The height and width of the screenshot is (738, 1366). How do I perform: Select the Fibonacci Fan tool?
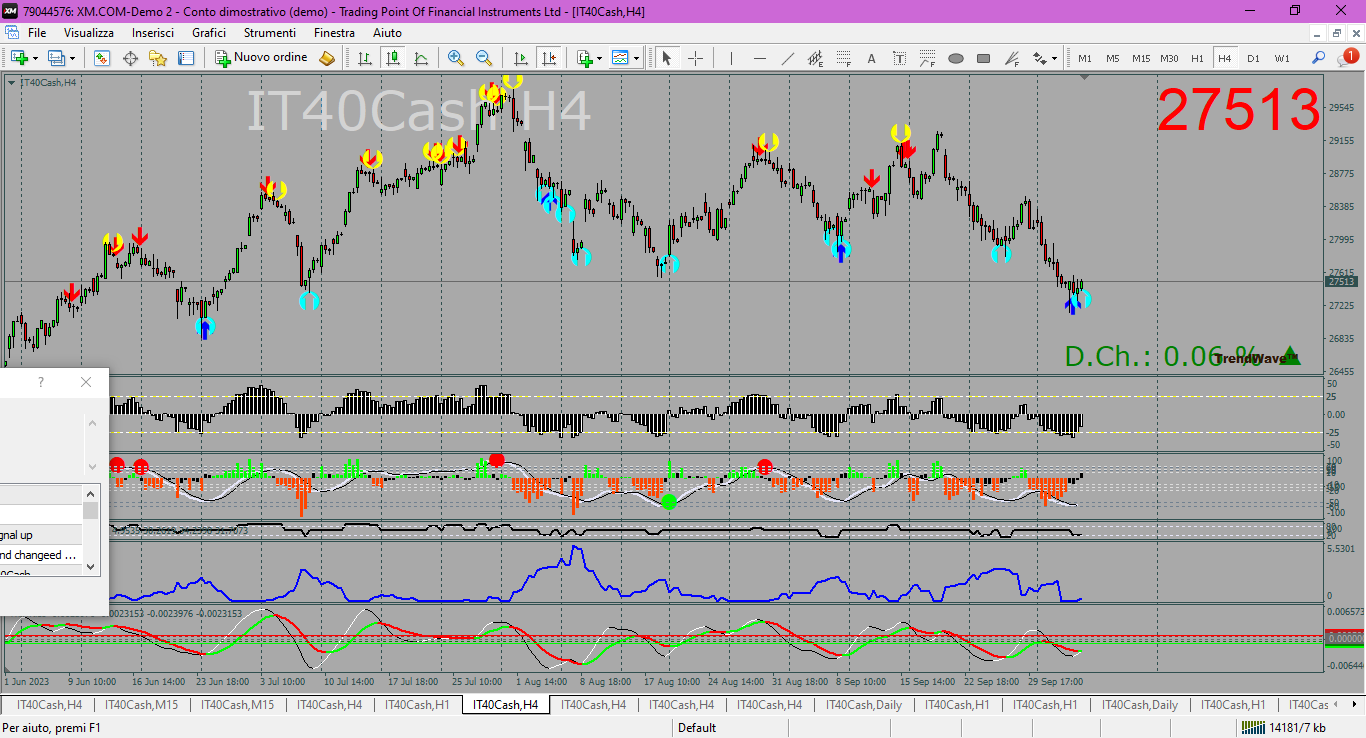click(1011, 58)
